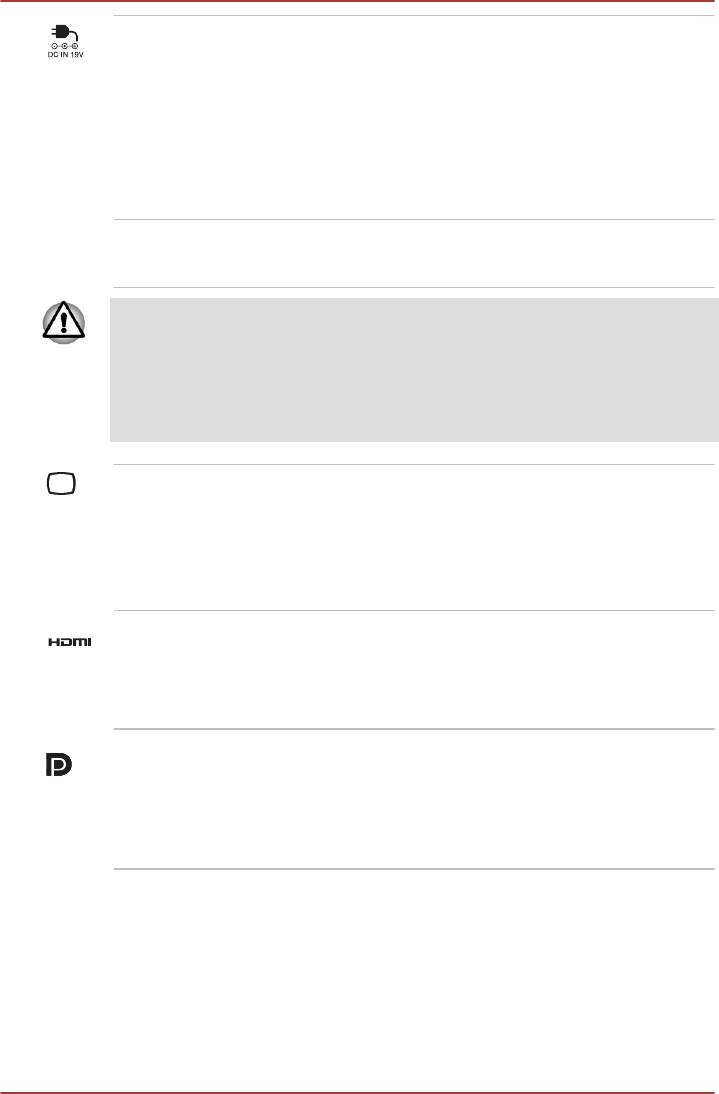This screenshot has width=719, height=1094.
Task: Click the red header line at page top
Action: tap(359, 2)
